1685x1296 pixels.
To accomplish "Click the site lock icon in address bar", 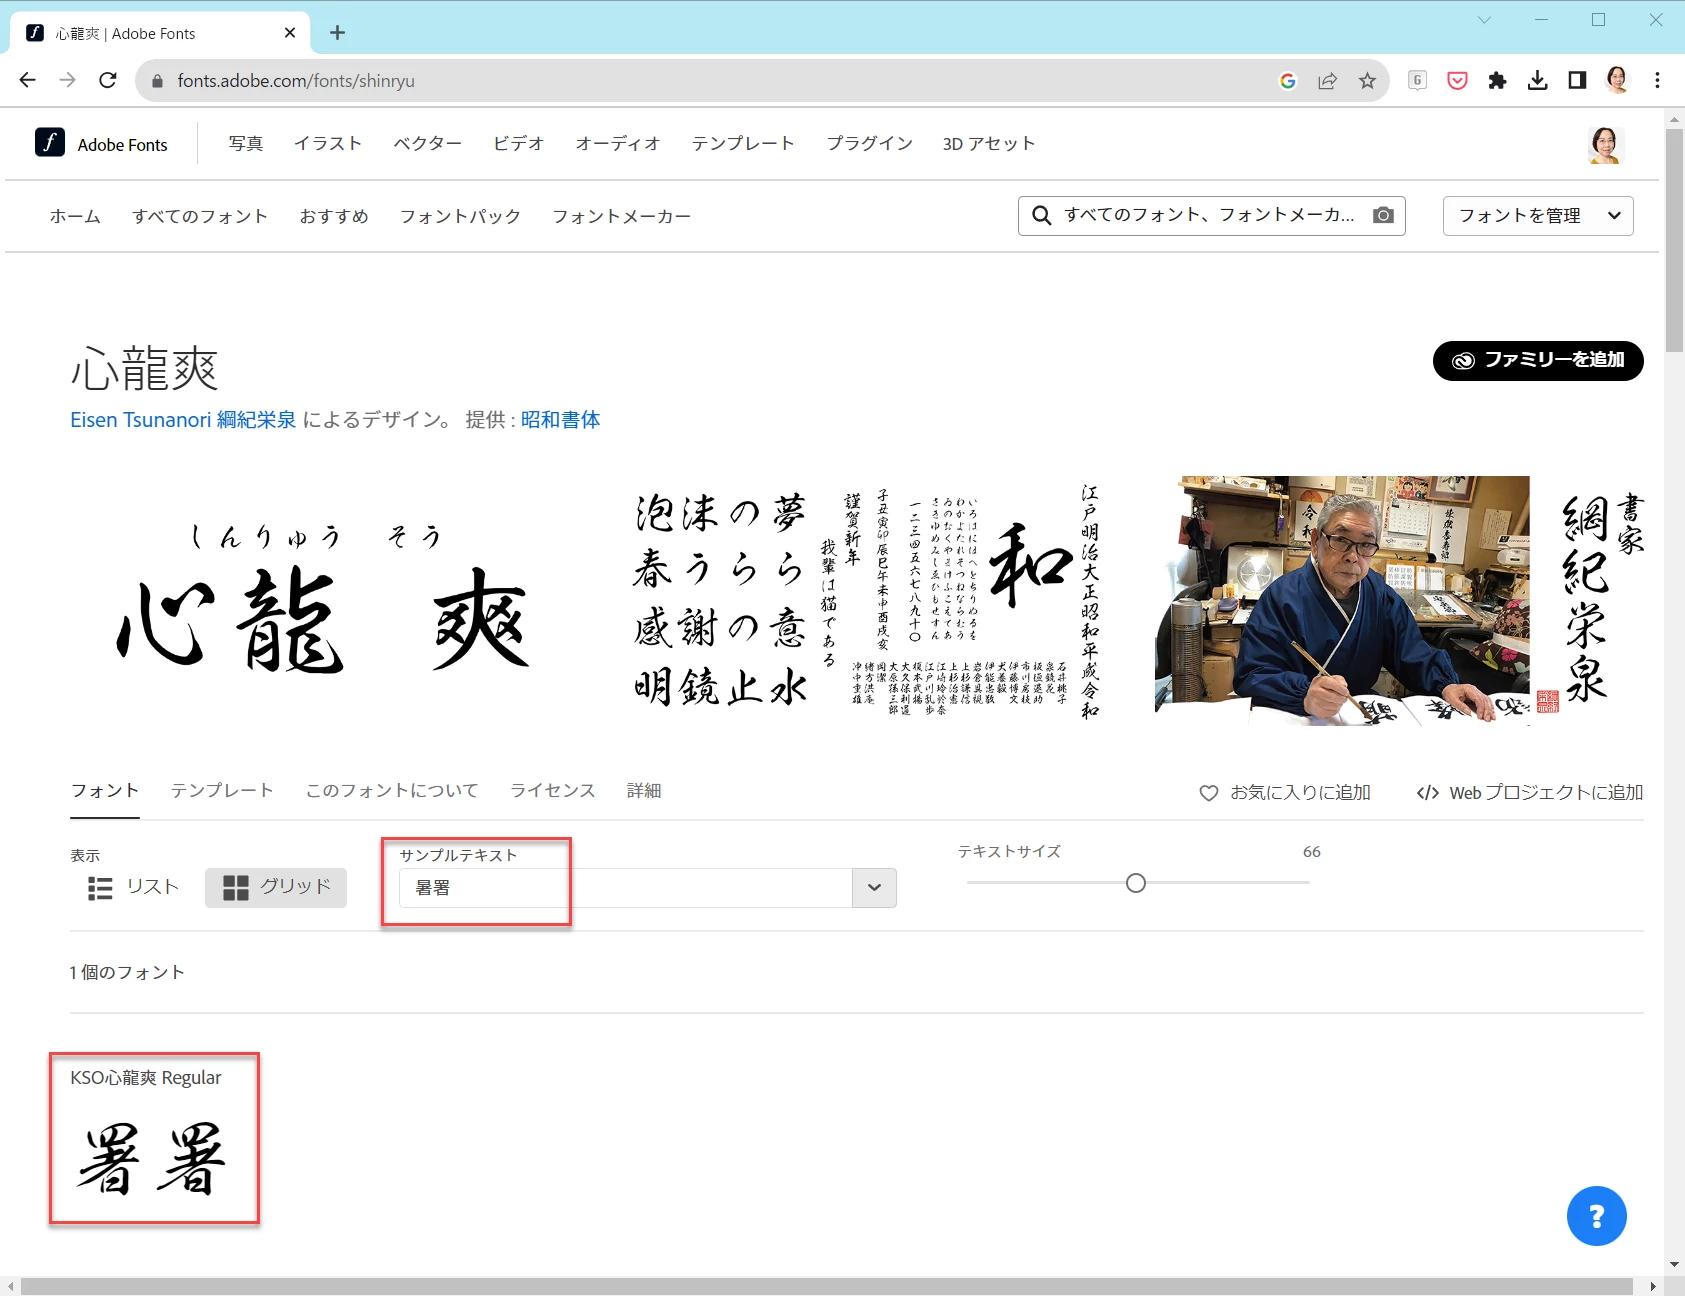I will click(x=157, y=81).
